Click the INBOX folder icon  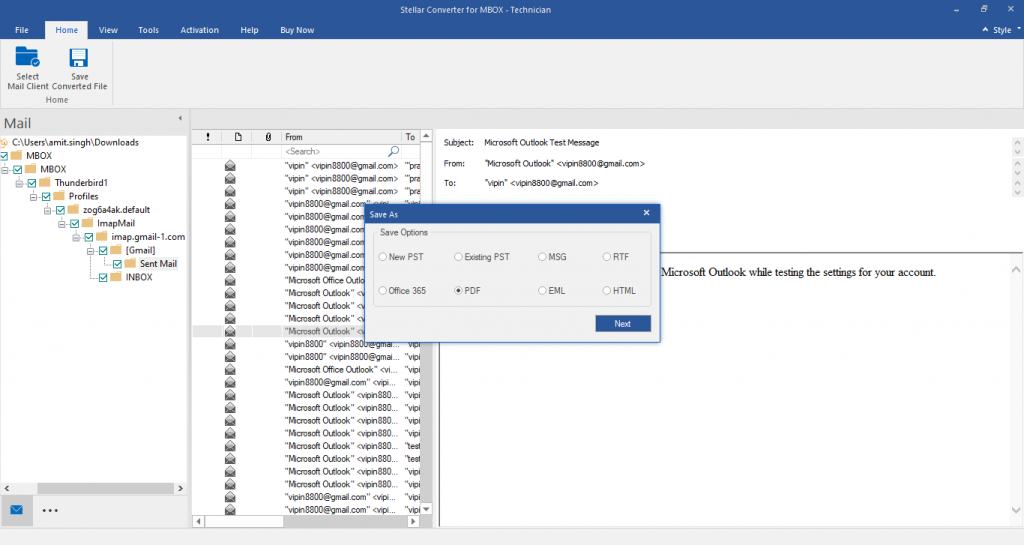pos(116,277)
